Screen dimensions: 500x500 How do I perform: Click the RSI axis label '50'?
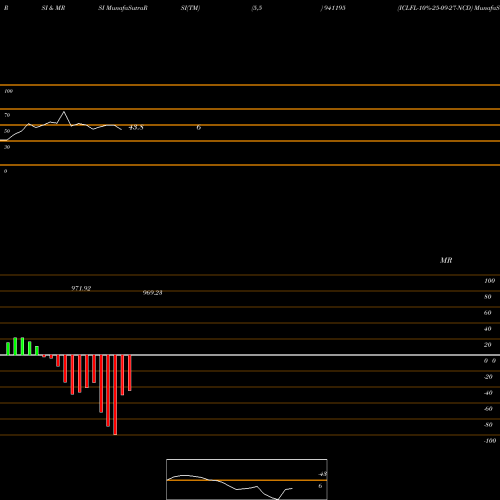(7, 131)
